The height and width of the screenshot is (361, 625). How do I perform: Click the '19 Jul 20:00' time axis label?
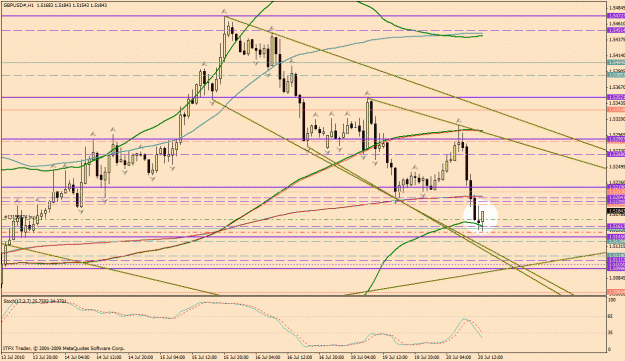[x=427, y=357]
